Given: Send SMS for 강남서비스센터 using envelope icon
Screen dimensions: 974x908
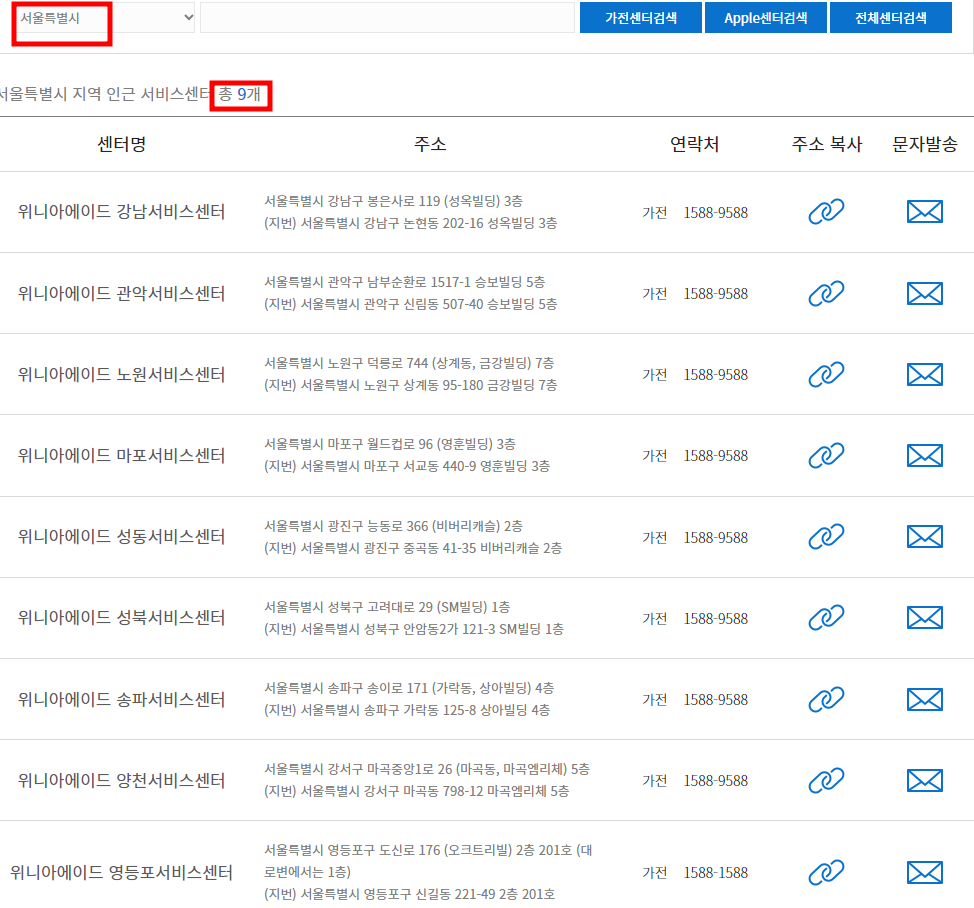Looking at the screenshot, I should [x=924, y=211].
